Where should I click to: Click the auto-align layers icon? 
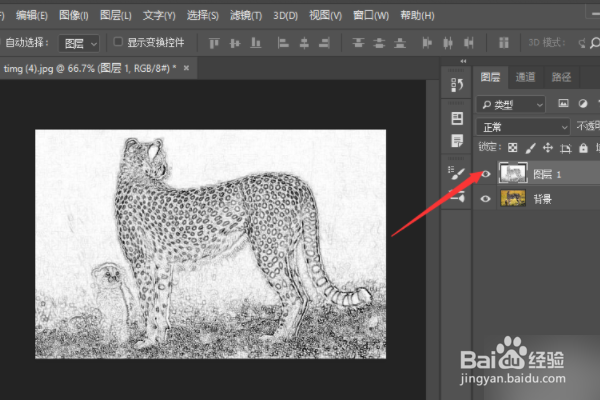[x=504, y=43]
